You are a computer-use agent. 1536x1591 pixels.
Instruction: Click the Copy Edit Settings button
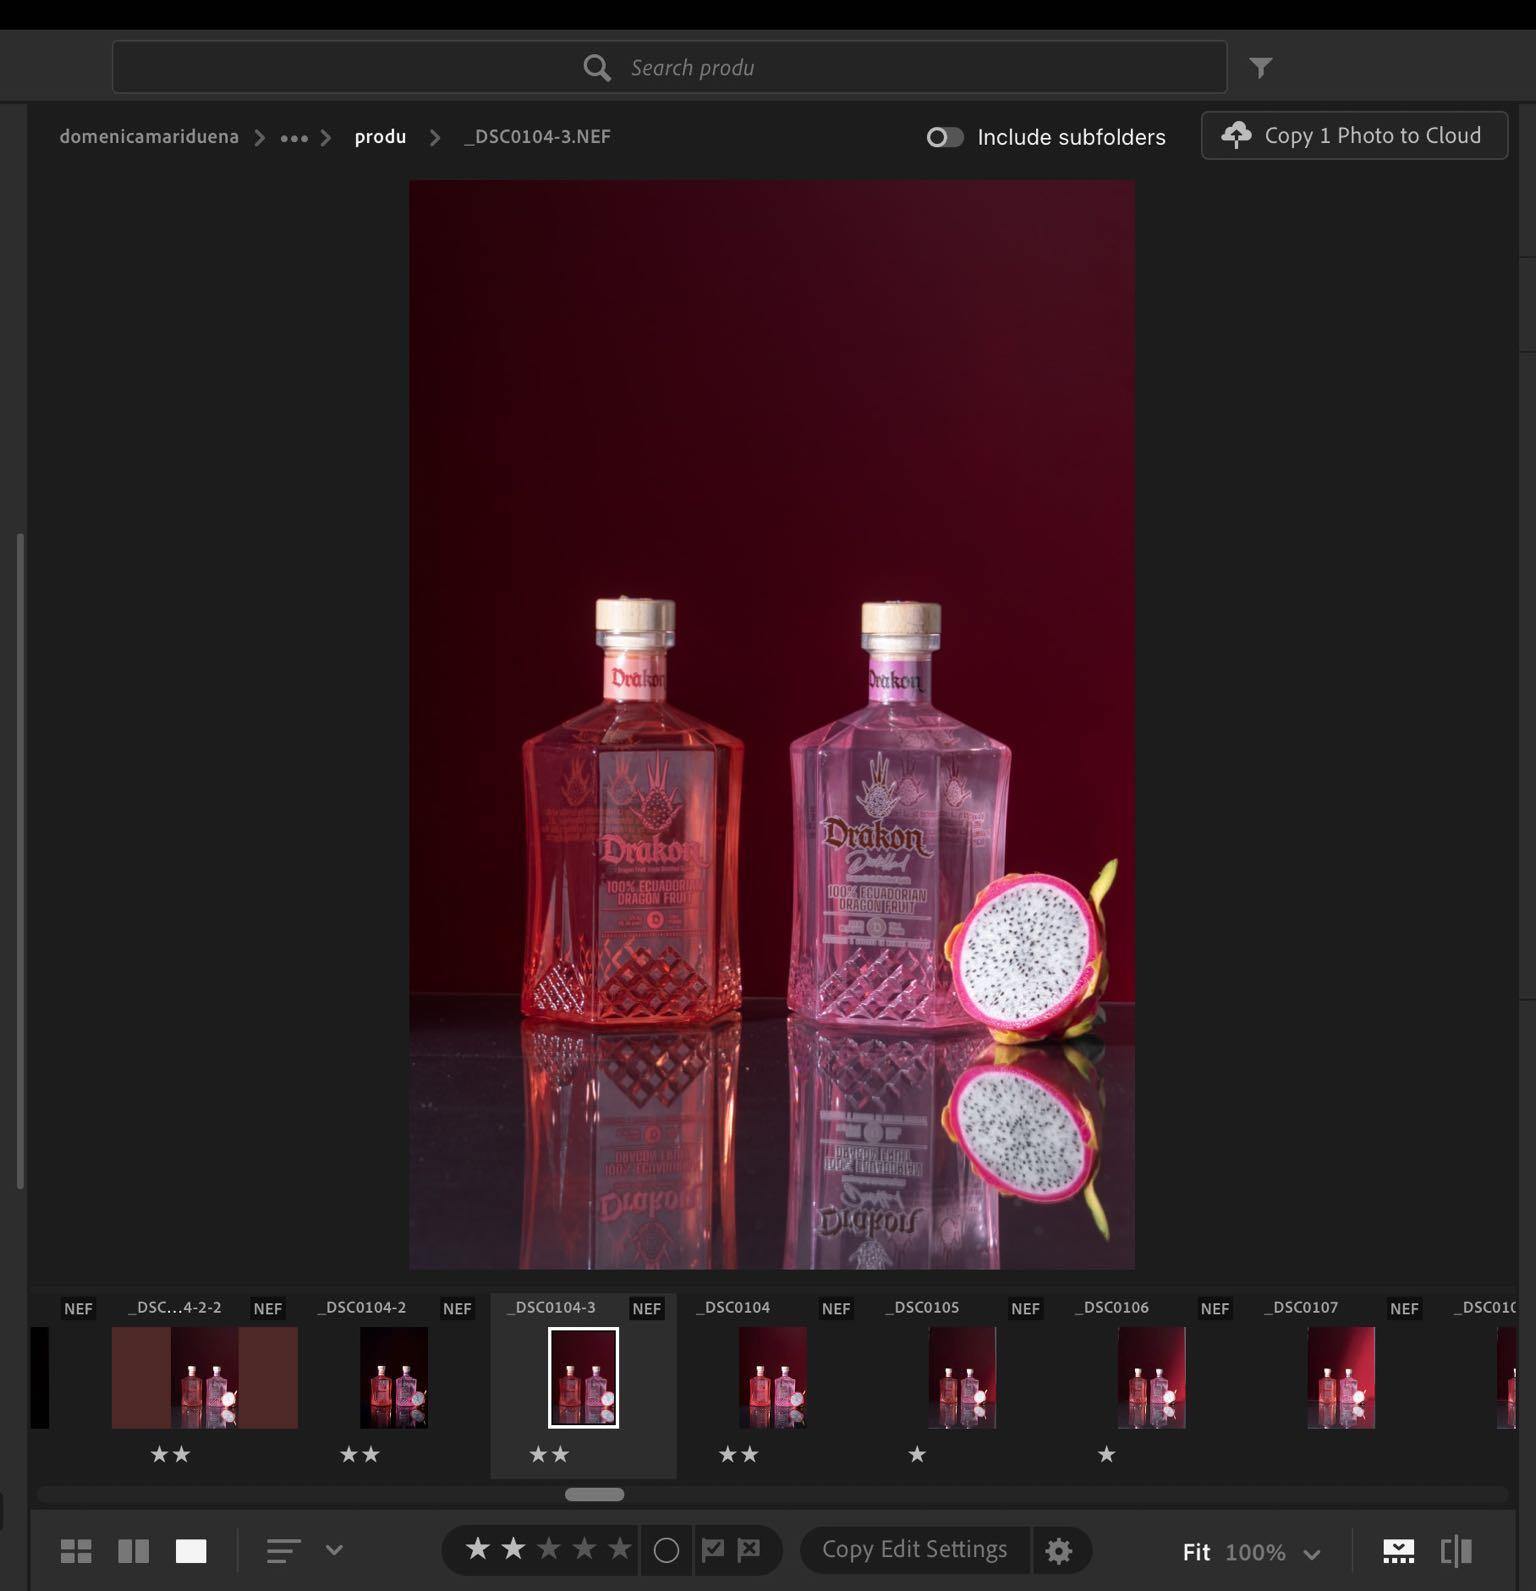click(914, 1549)
